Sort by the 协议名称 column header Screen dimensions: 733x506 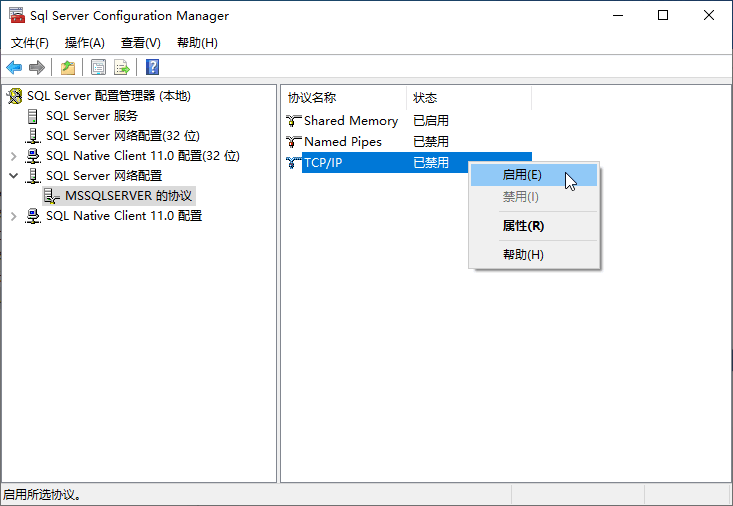[344, 98]
